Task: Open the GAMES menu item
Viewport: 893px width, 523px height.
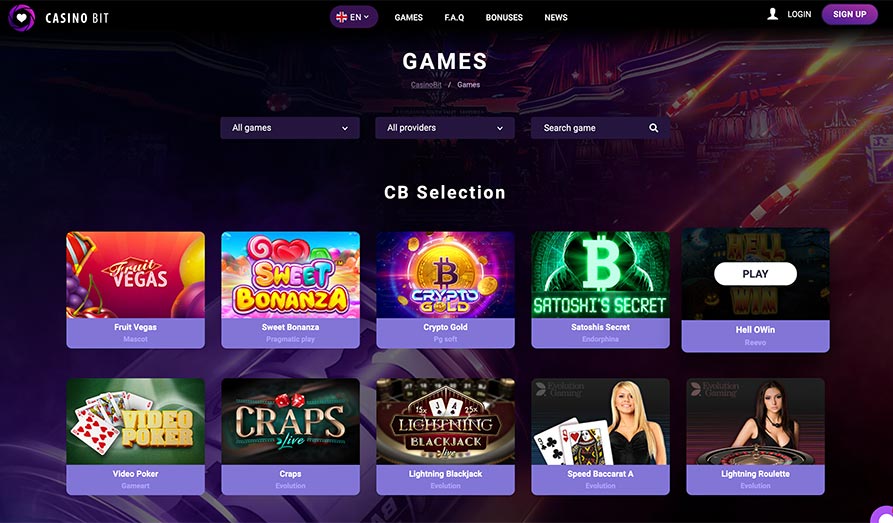Action: [x=408, y=18]
